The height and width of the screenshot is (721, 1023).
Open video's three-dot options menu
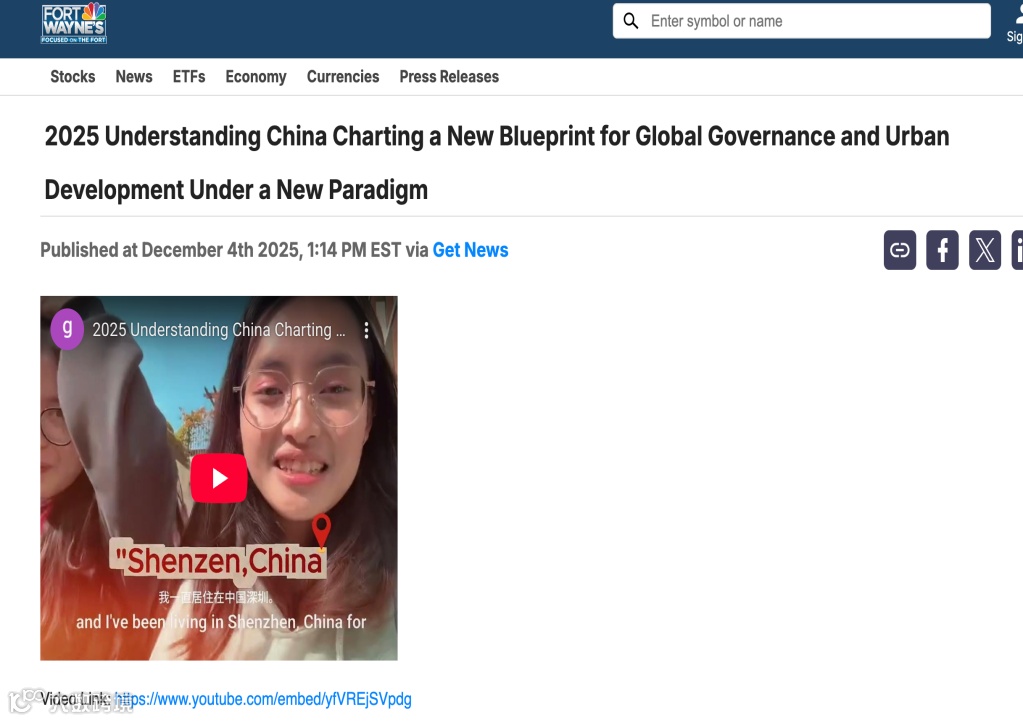366,330
